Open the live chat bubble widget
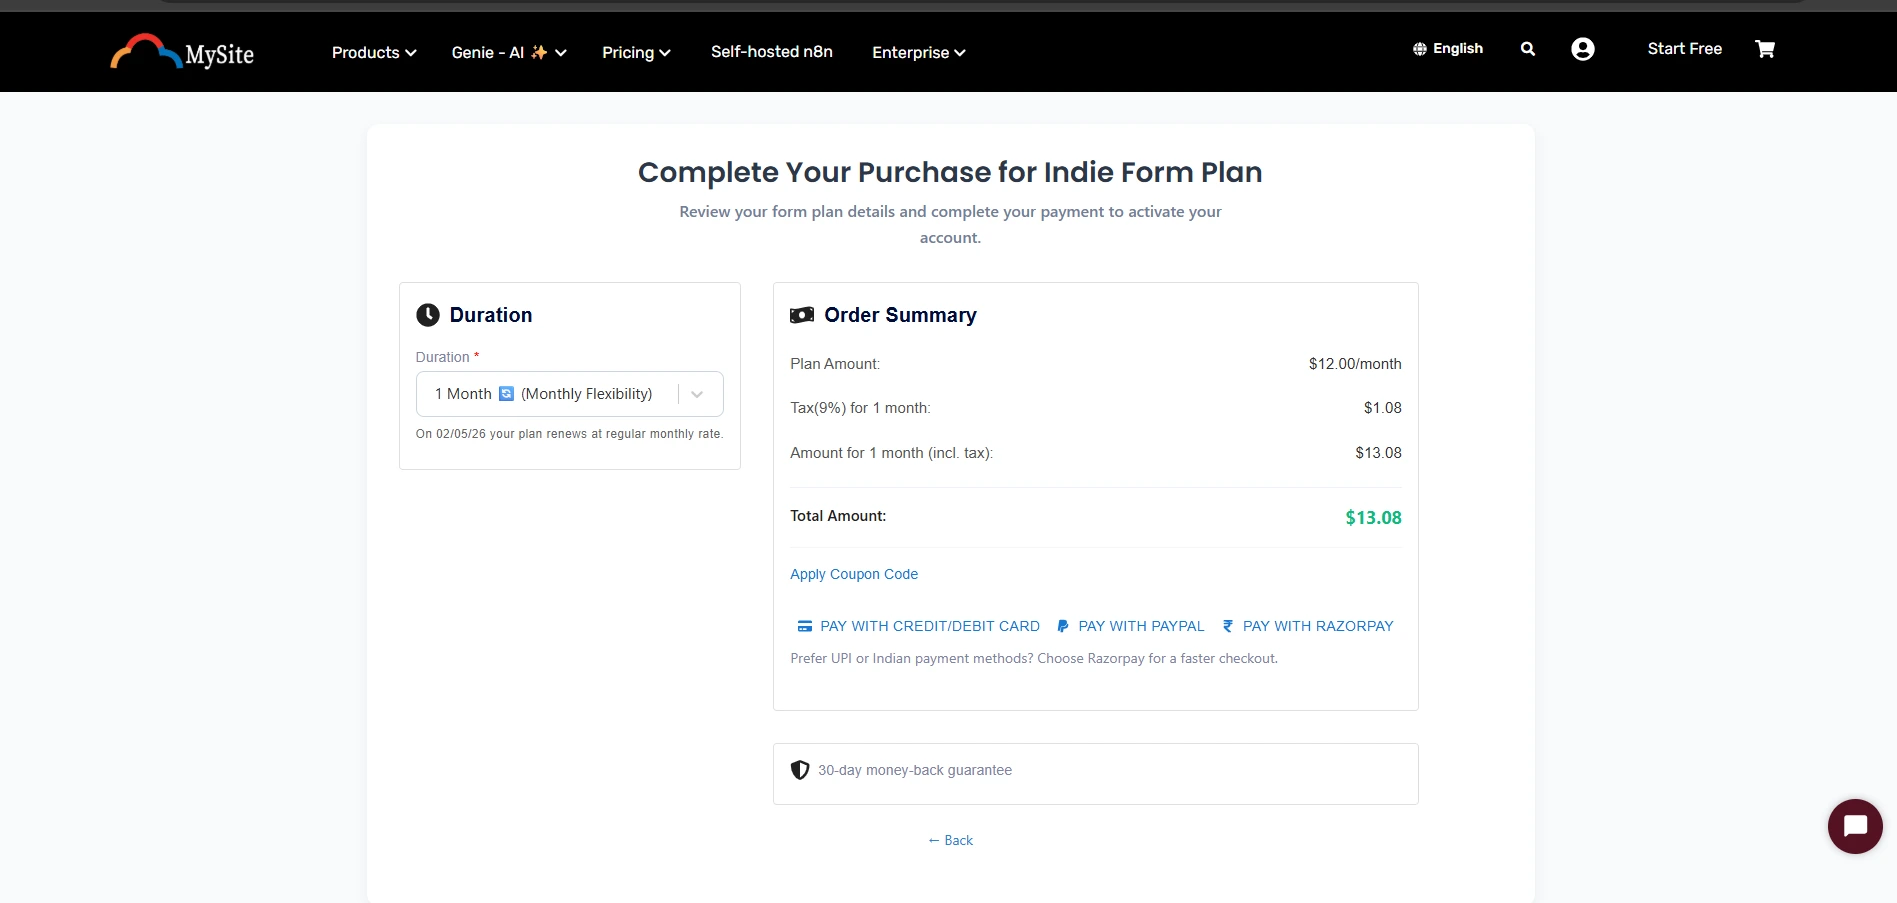1897x903 pixels. coord(1854,826)
